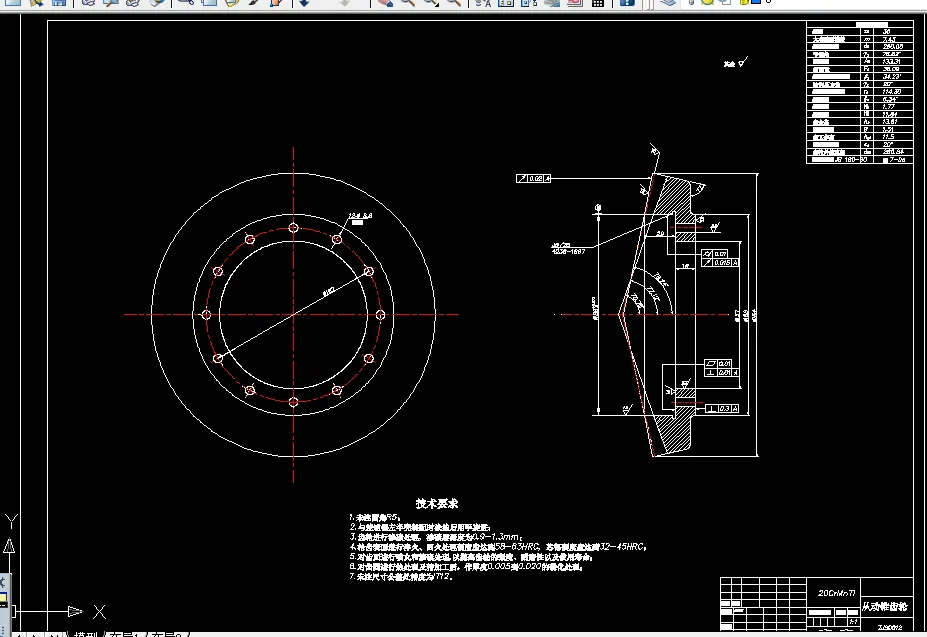Select the 0.015 A tolerance frame

pos(720,263)
